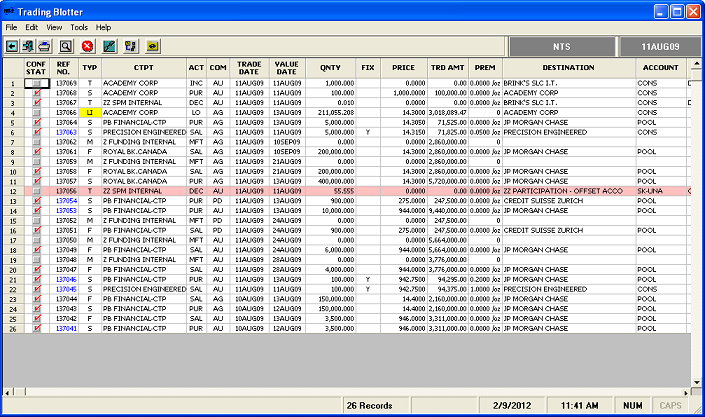Open blue reference number 137053
Screen dimensions: 705x417
click(66, 211)
